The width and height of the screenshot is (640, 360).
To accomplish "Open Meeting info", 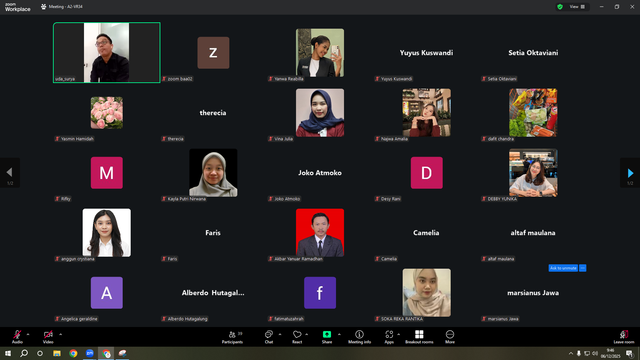I will [360, 337].
